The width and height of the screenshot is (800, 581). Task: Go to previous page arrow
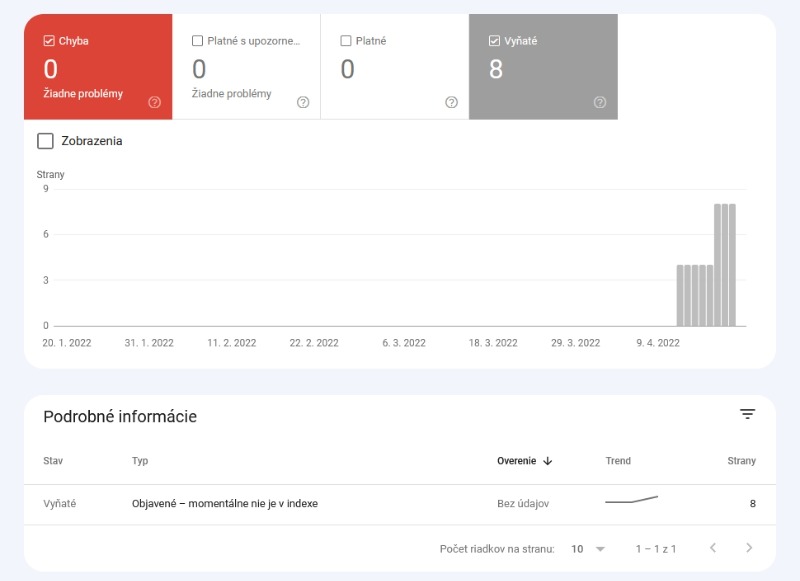[x=713, y=548]
